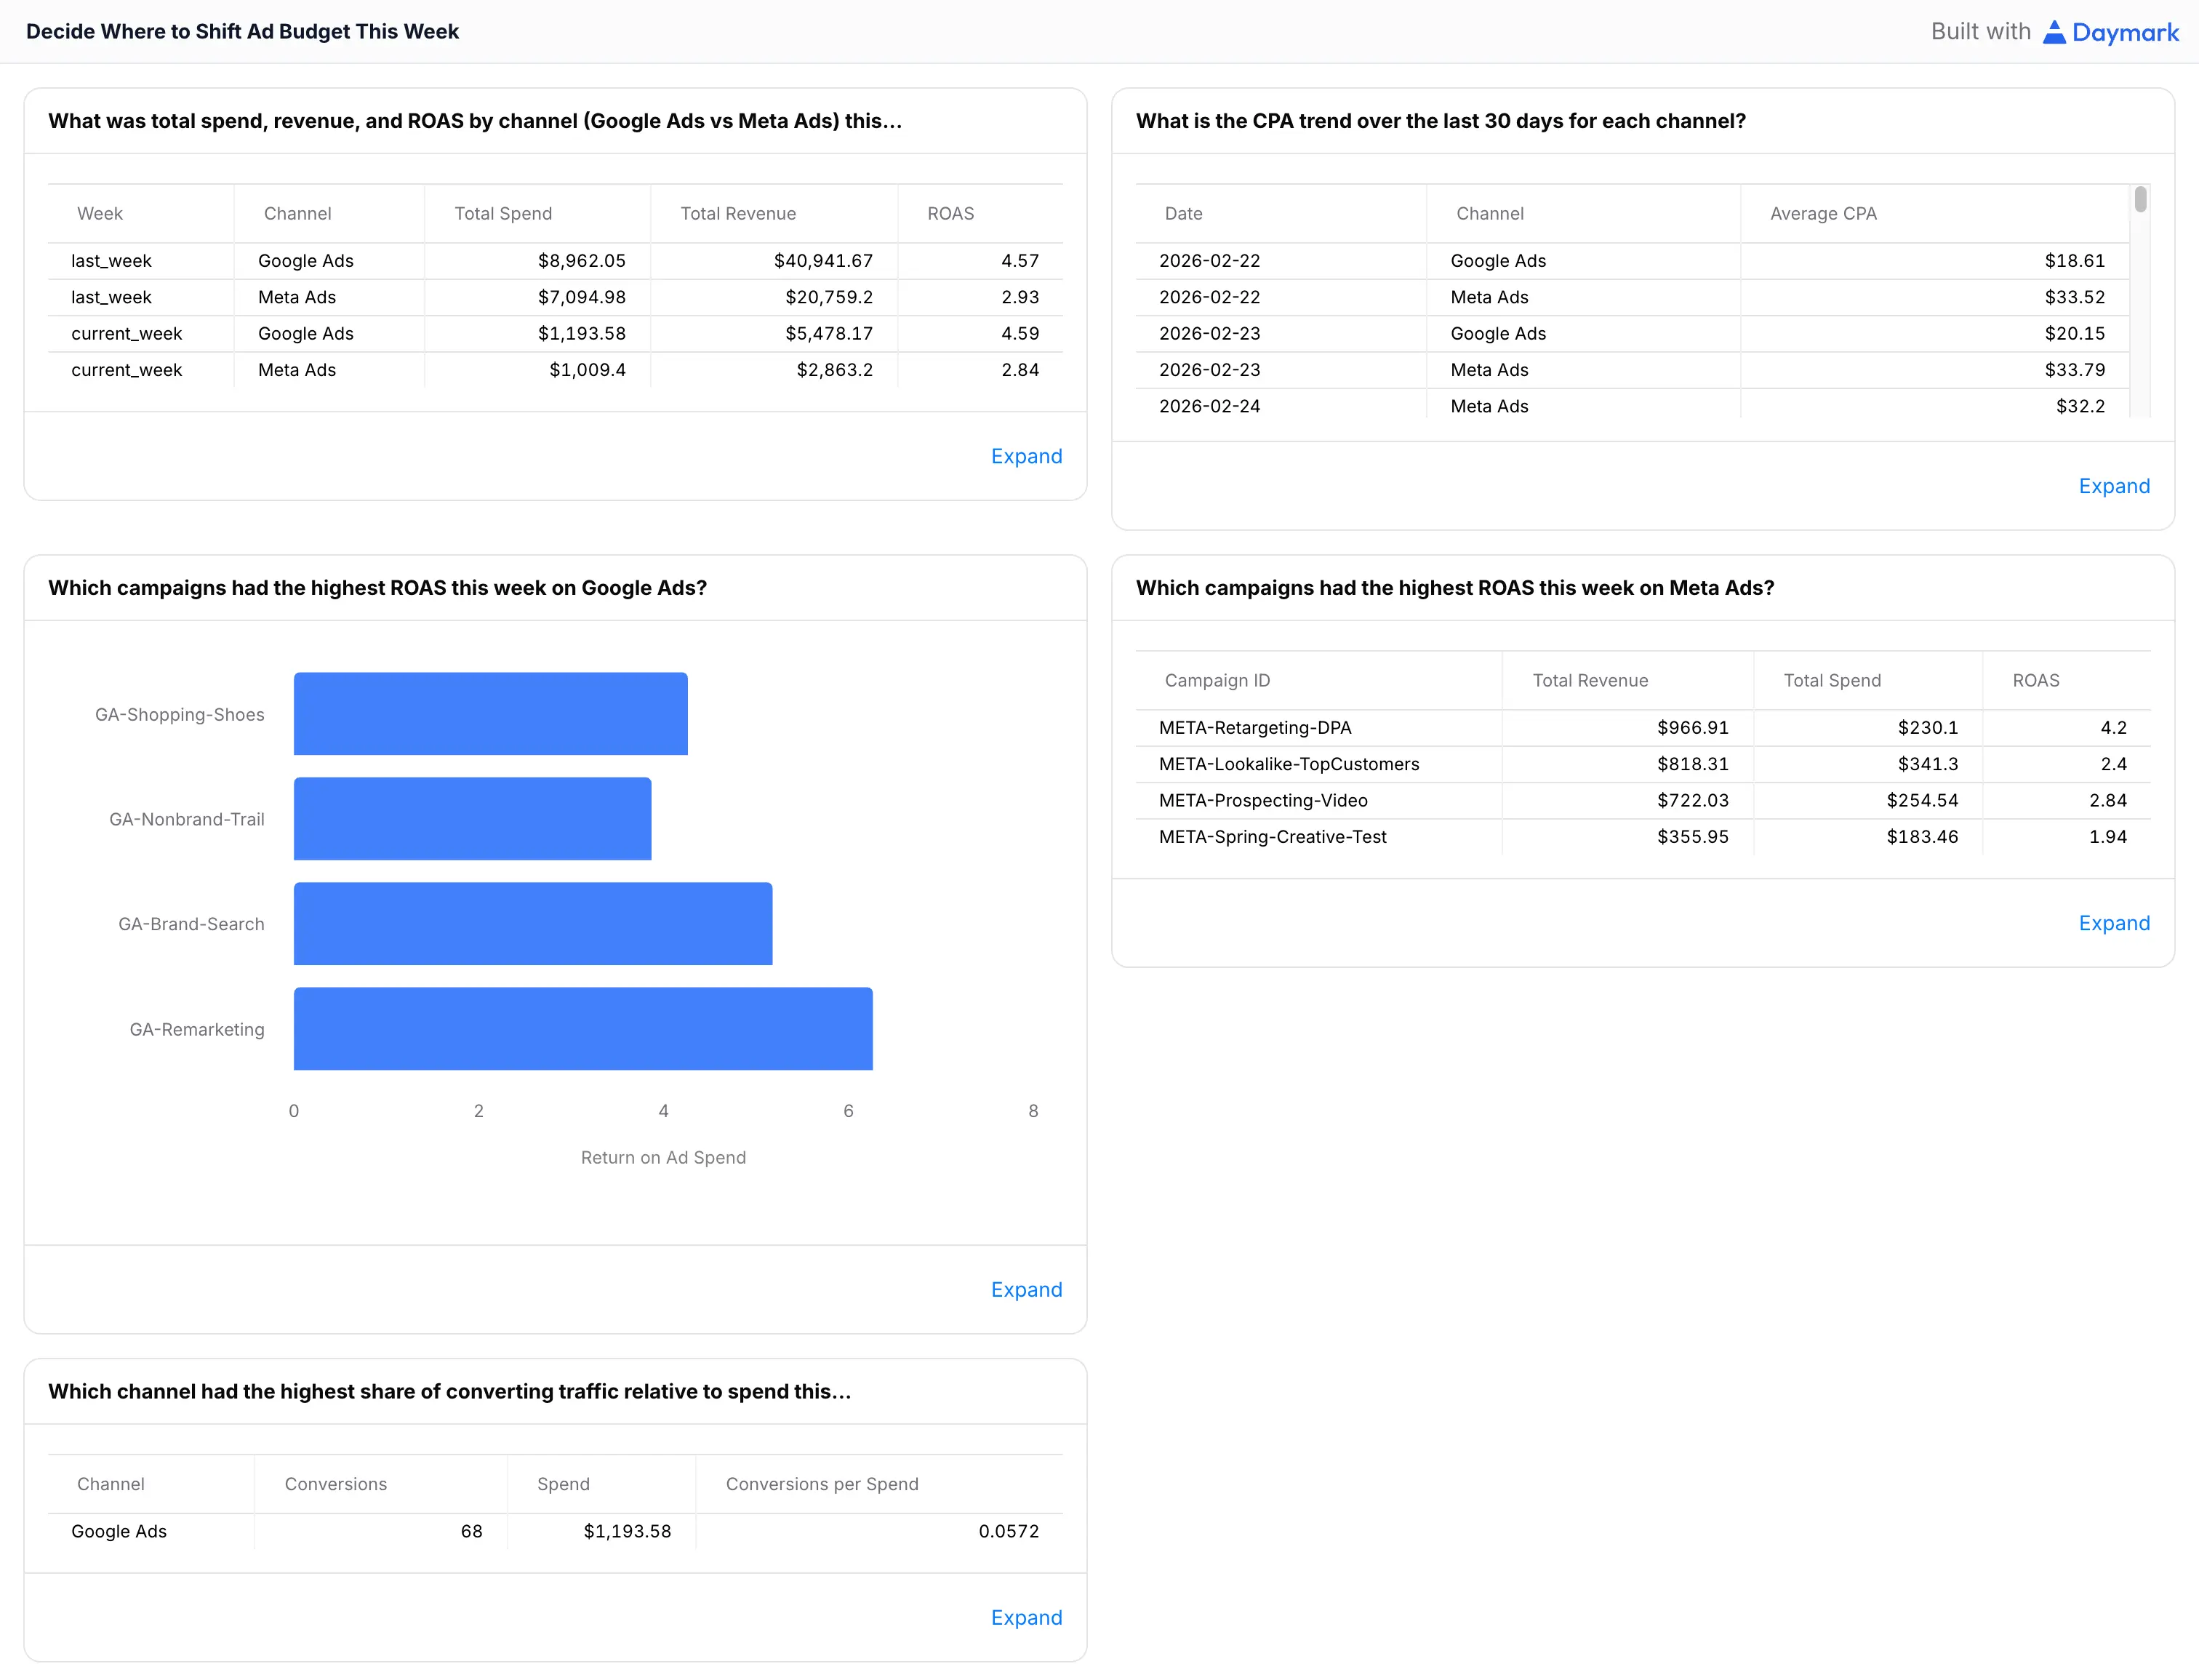2199x1680 pixels.
Task: Click the GA-Shopping-Shoes bar
Action: click(490, 714)
